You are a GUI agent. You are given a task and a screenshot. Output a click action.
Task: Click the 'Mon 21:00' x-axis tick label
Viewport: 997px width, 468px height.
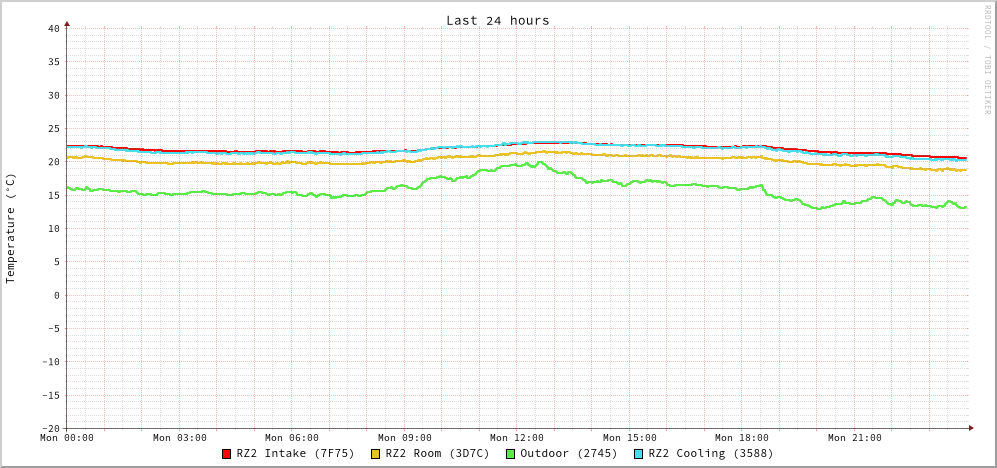pos(854,438)
